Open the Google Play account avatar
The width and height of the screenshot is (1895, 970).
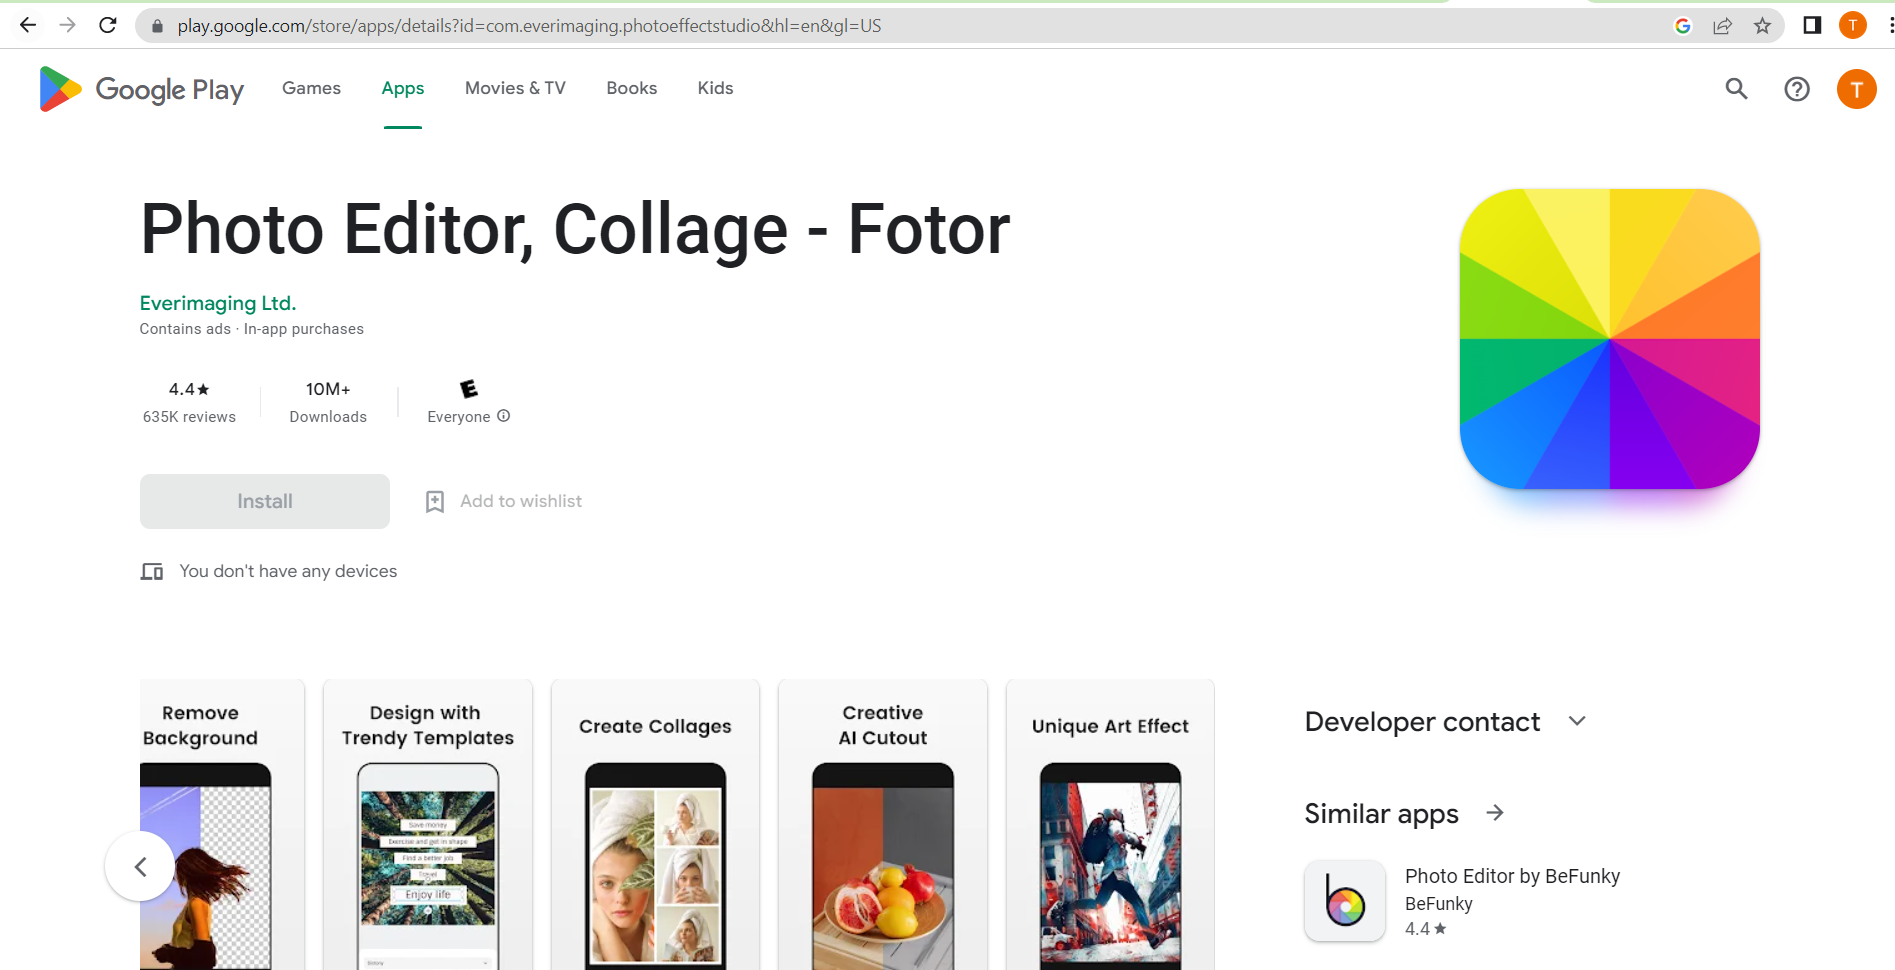pyautogui.click(x=1857, y=89)
